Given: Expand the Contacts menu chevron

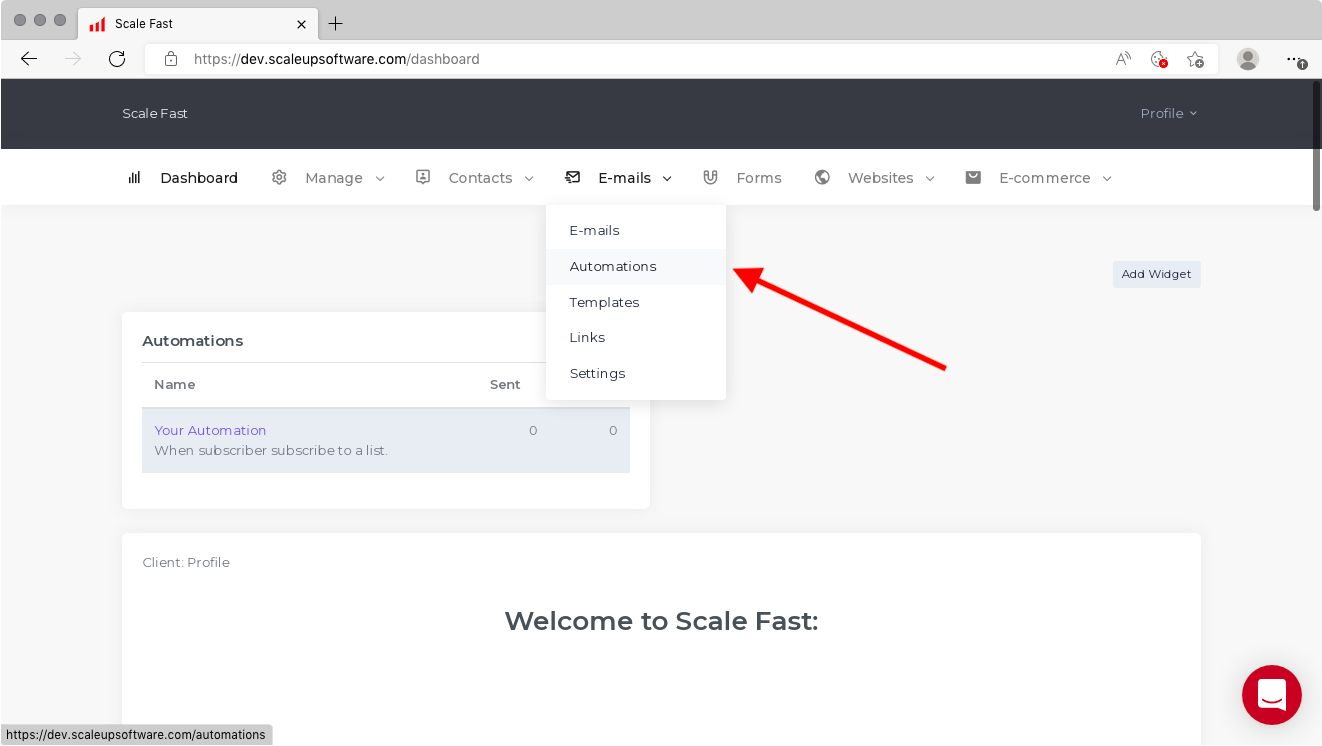Looking at the screenshot, I should (x=529, y=179).
